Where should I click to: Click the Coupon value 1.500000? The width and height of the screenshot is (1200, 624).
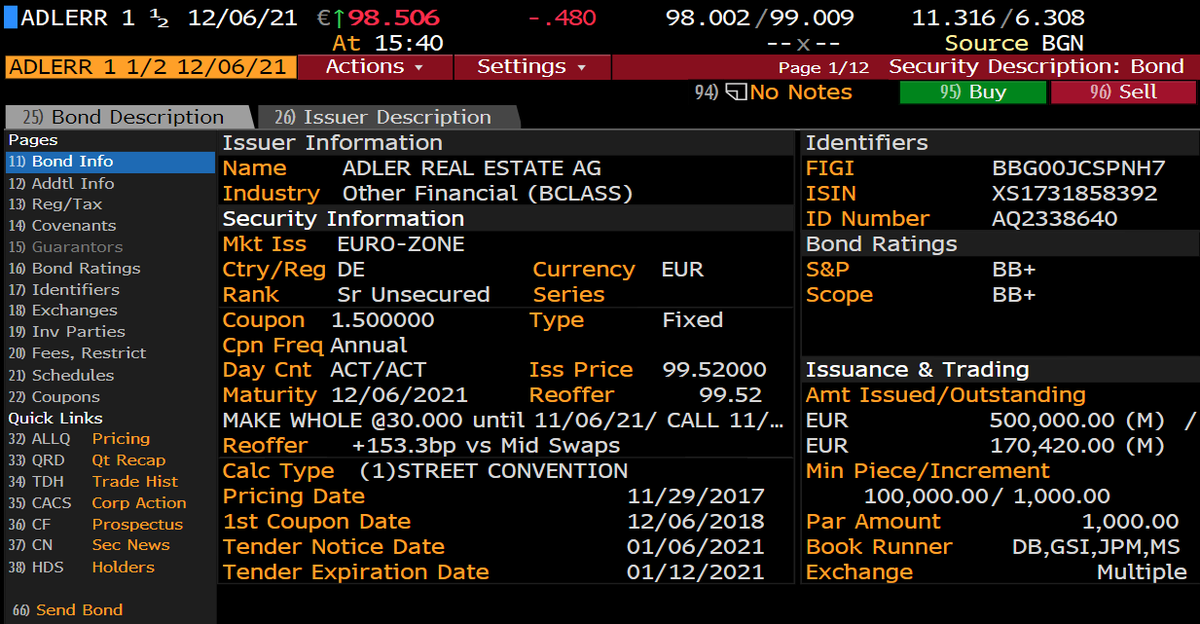point(382,320)
